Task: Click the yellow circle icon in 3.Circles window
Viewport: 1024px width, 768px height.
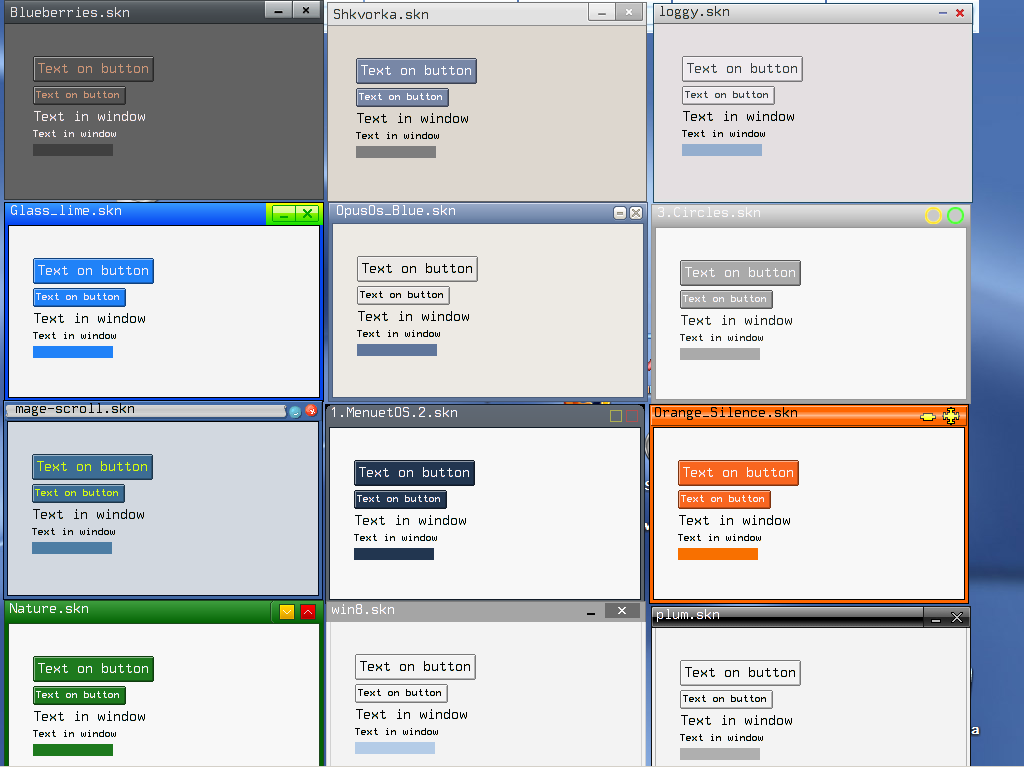Action: (933, 215)
